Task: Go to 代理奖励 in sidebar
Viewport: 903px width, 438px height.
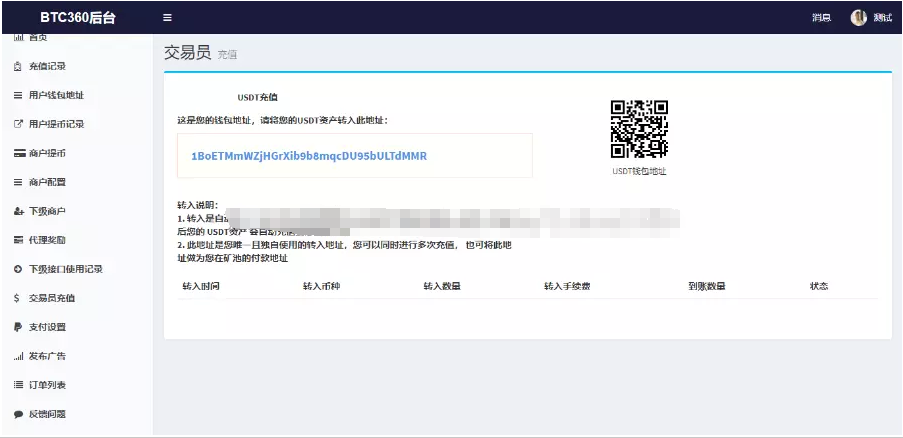Action: coord(48,240)
